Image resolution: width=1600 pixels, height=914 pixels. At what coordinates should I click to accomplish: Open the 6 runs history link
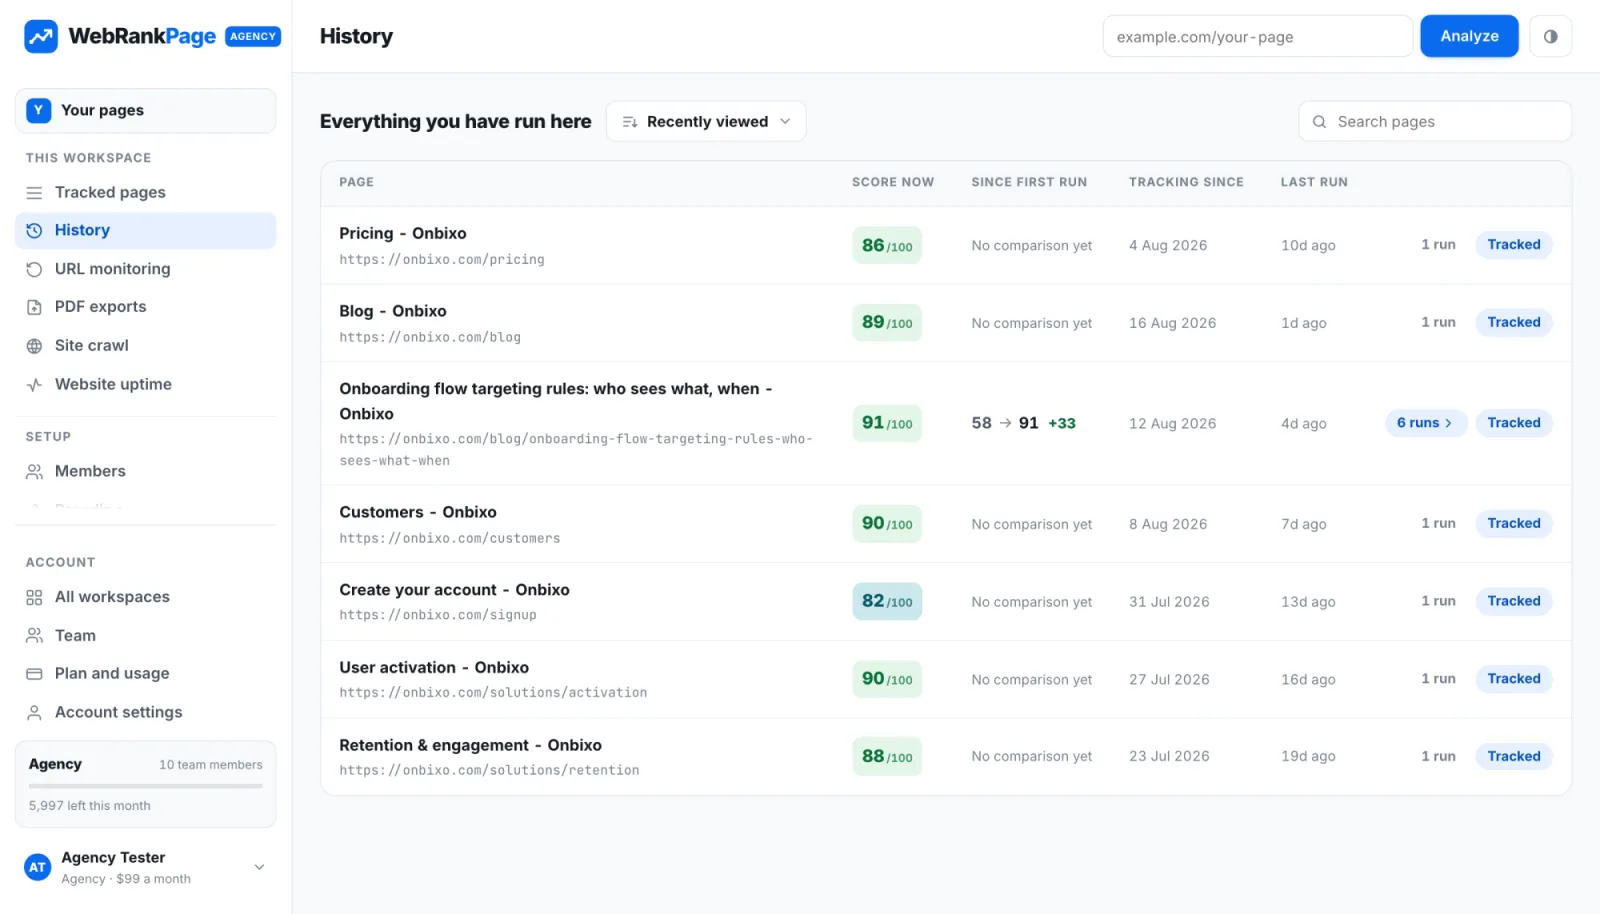click(x=1425, y=423)
